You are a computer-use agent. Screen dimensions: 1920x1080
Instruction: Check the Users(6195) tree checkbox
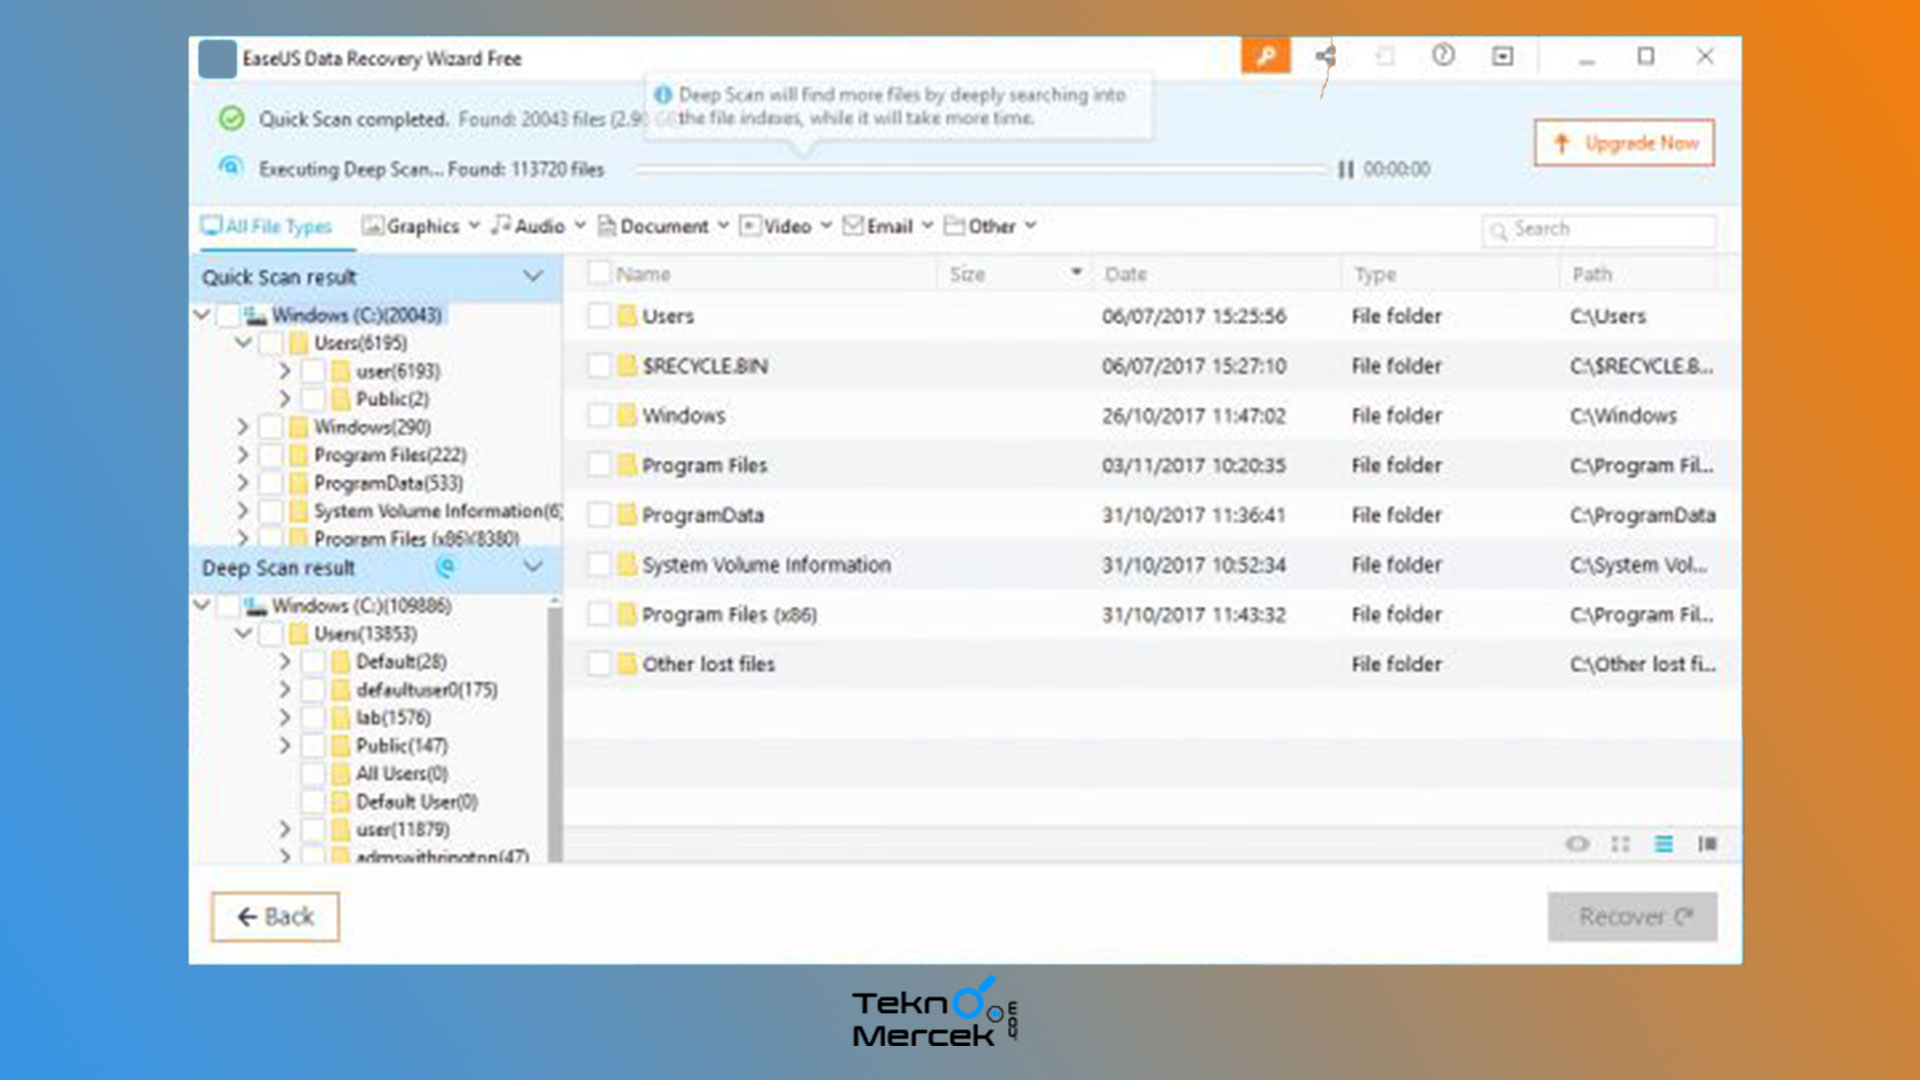pyautogui.click(x=270, y=343)
